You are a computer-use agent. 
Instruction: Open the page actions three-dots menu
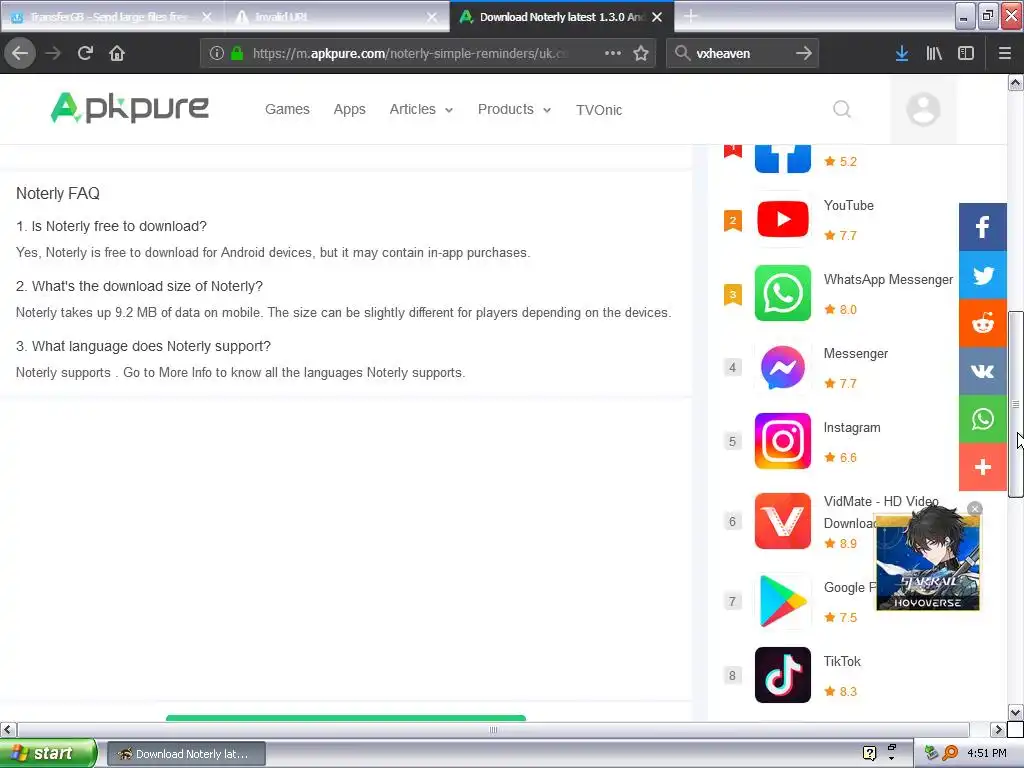coord(613,53)
